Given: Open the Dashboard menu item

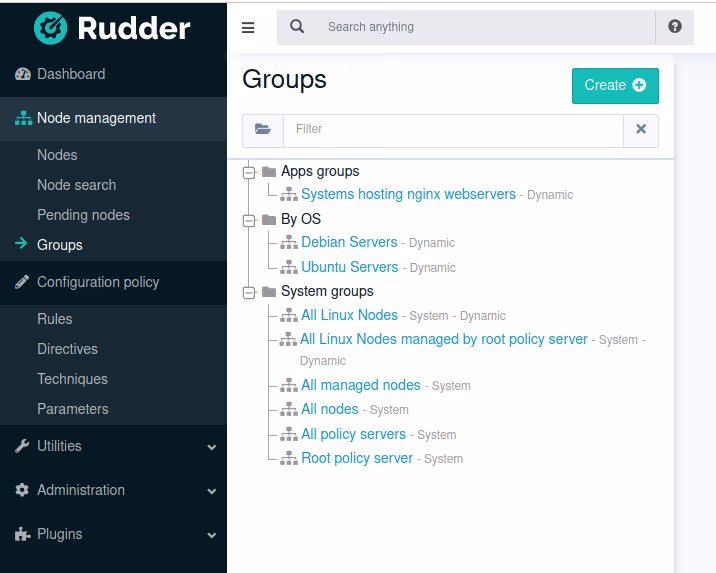Looking at the screenshot, I should pos(70,74).
